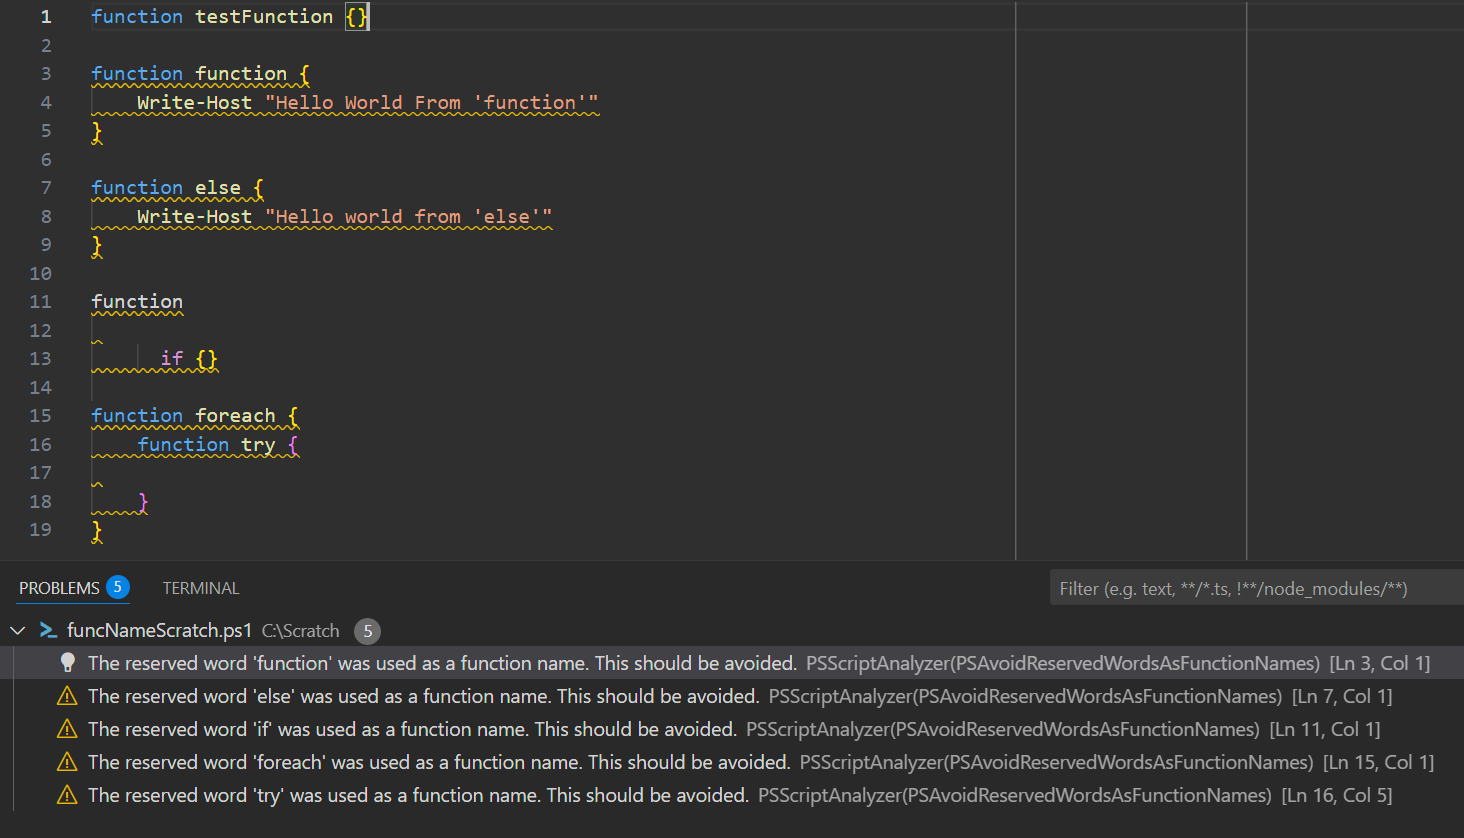Click the 'if' keyword on line 13
The width and height of the screenshot is (1464, 838).
(x=172, y=359)
